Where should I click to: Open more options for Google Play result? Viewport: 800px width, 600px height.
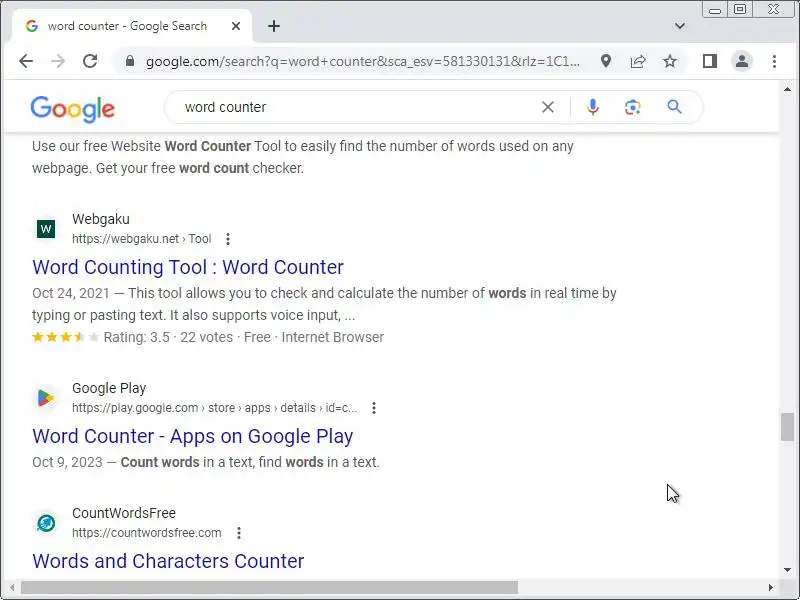pyautogui.click(x=374, y=408)
